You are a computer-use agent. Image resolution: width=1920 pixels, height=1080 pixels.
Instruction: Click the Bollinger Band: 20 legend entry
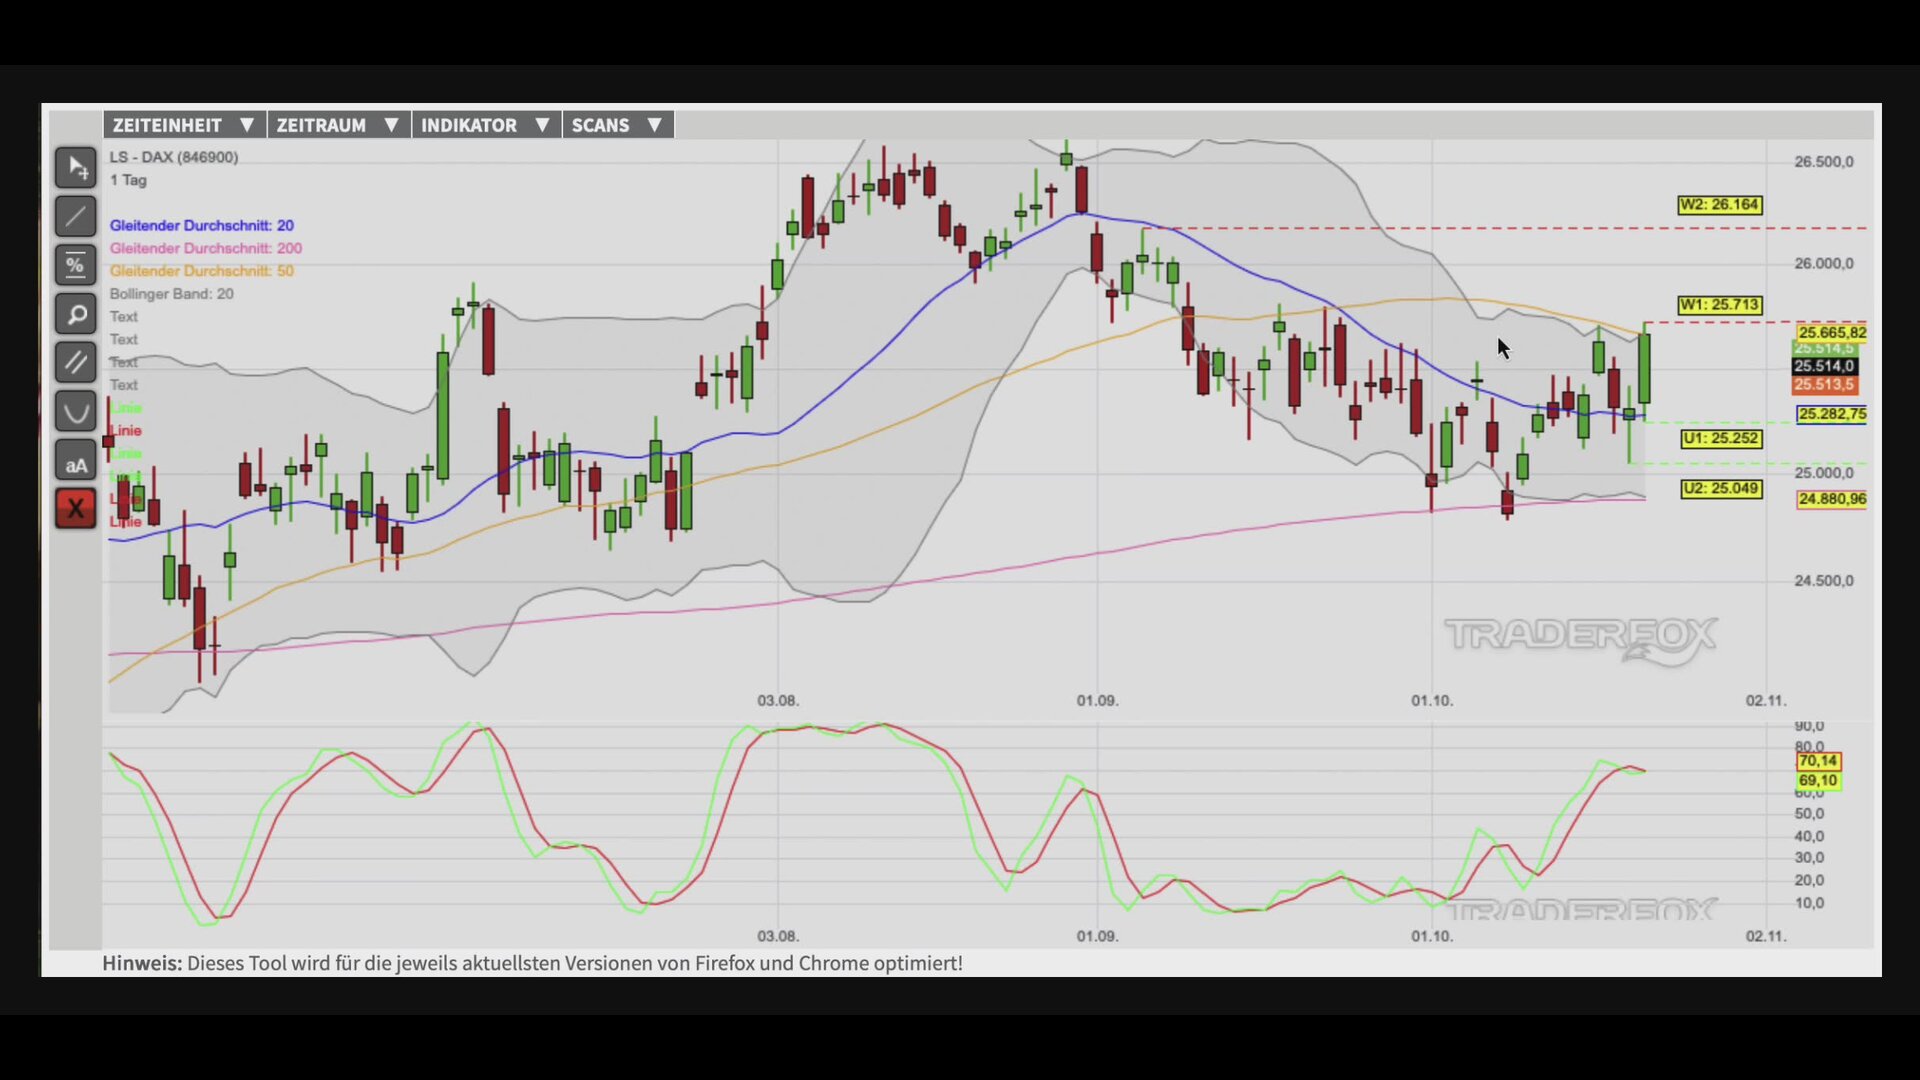[x=171, y=294]
